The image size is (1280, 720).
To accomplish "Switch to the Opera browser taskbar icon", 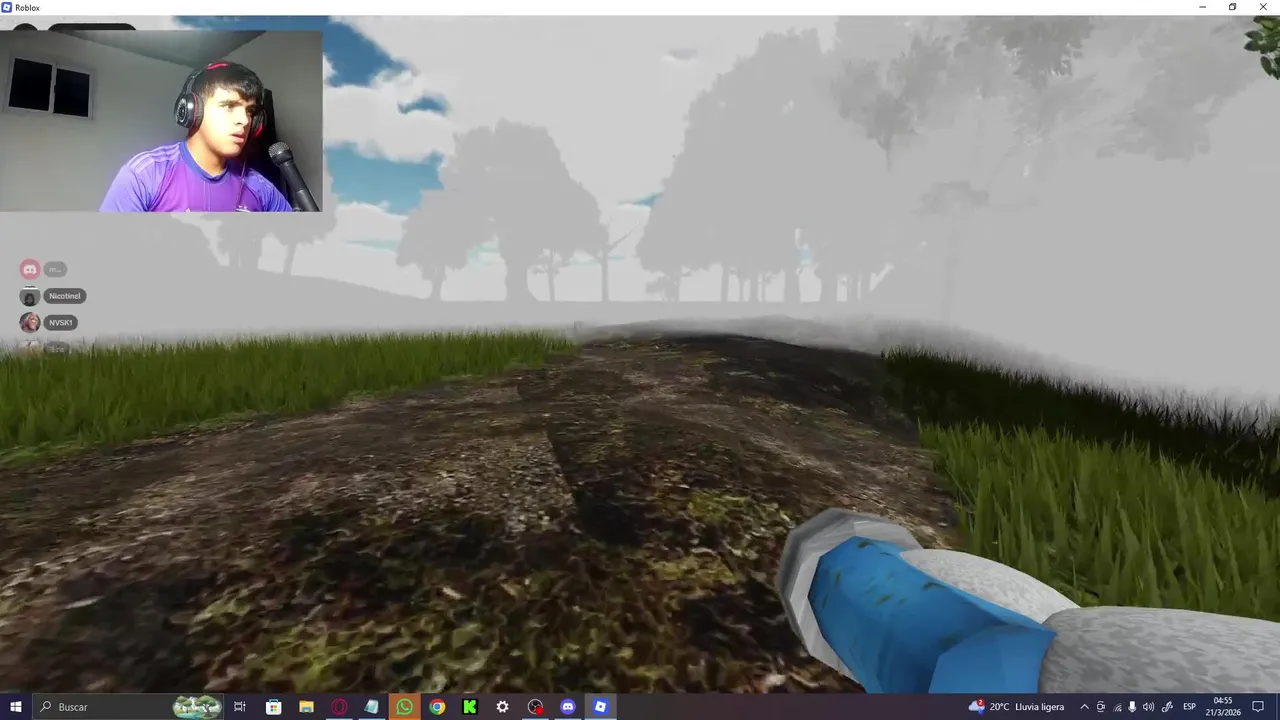I will (x=339, y=707).
